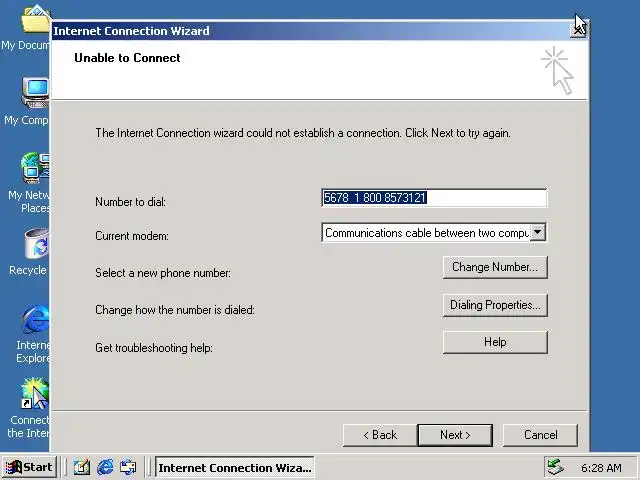Select the Internet Connection Wizard taskbar button
640x480 pixels.
(x=235, y=467)
